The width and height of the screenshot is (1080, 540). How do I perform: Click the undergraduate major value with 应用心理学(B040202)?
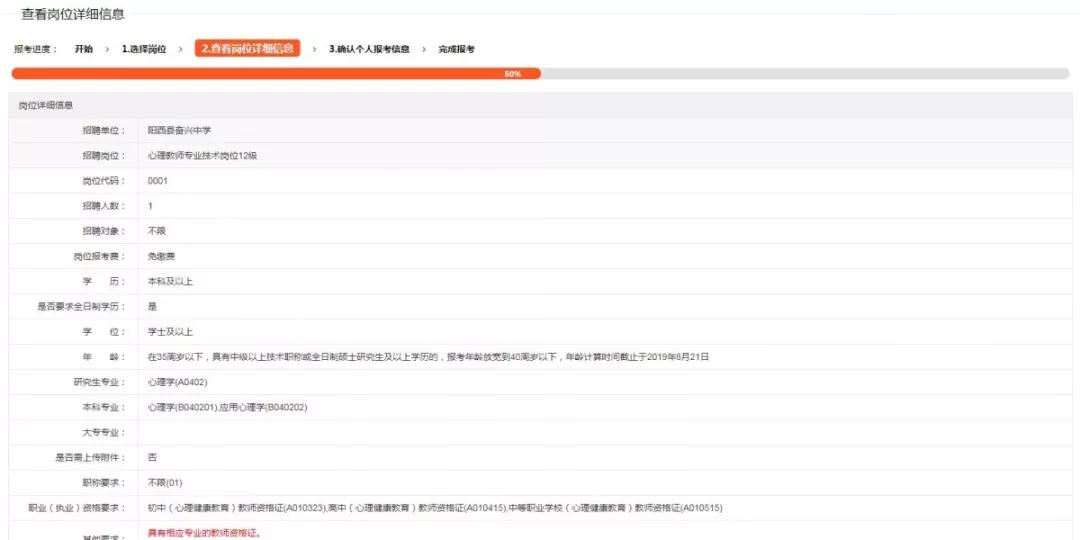pos(227,407)
